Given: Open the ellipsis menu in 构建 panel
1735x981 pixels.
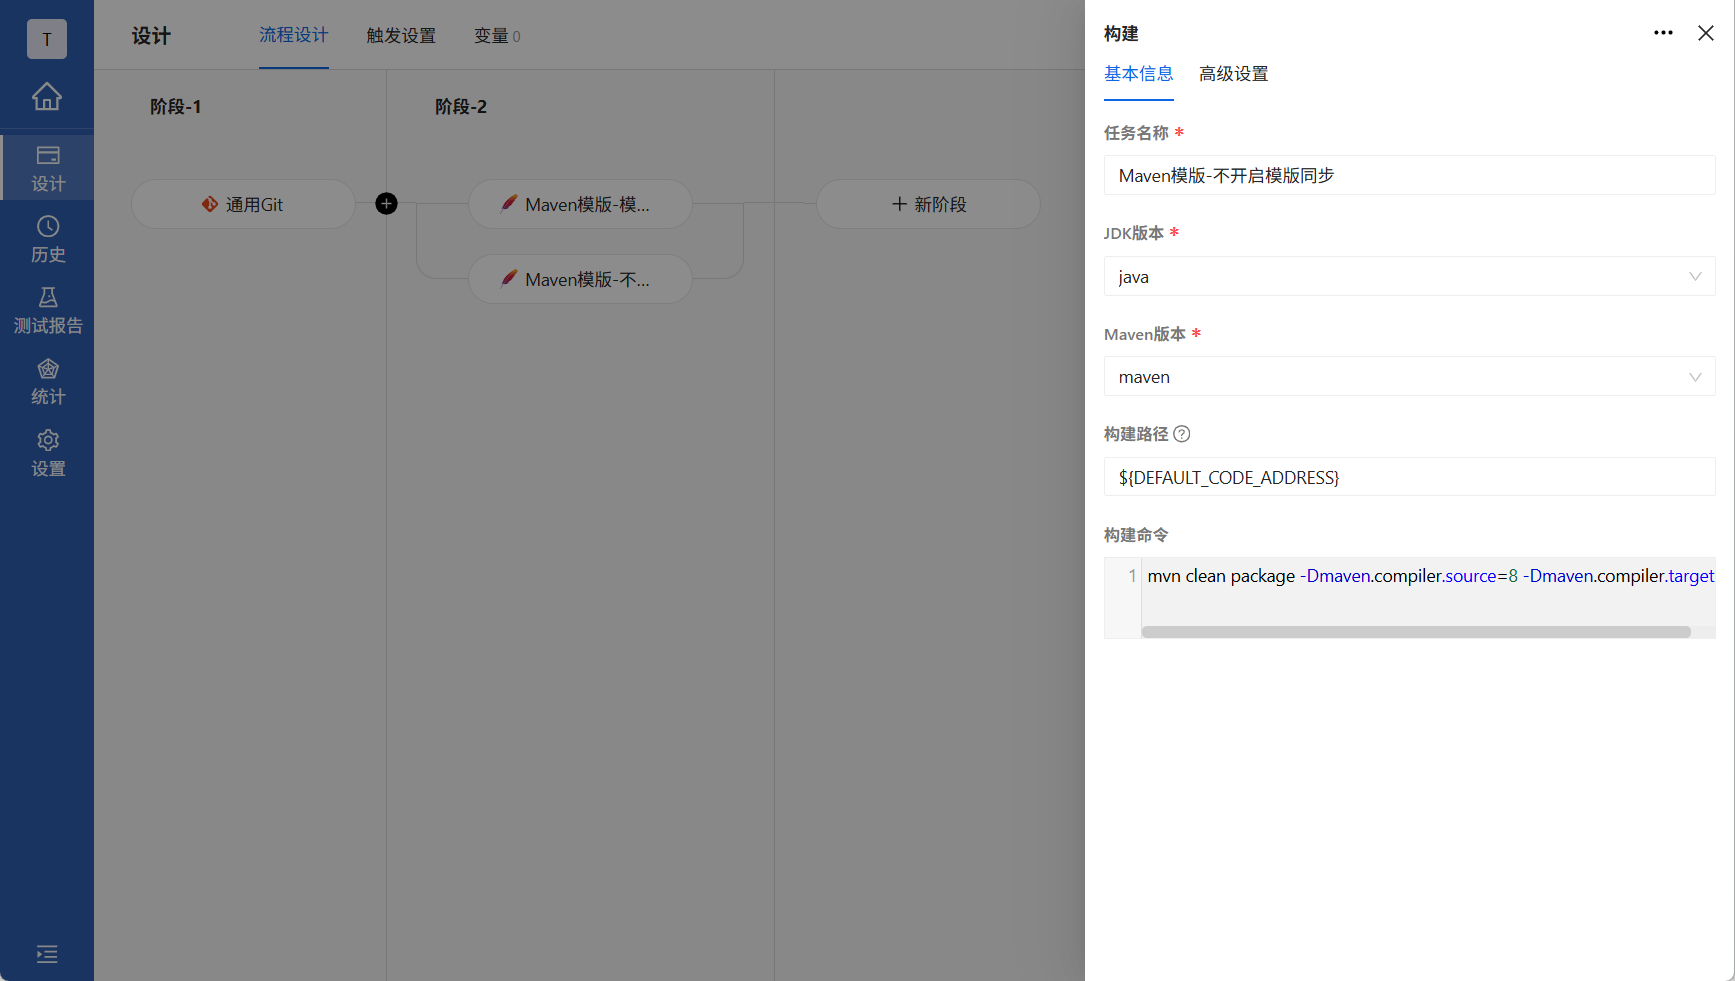Looking at the screenshot, I should tap(1663, 33).
